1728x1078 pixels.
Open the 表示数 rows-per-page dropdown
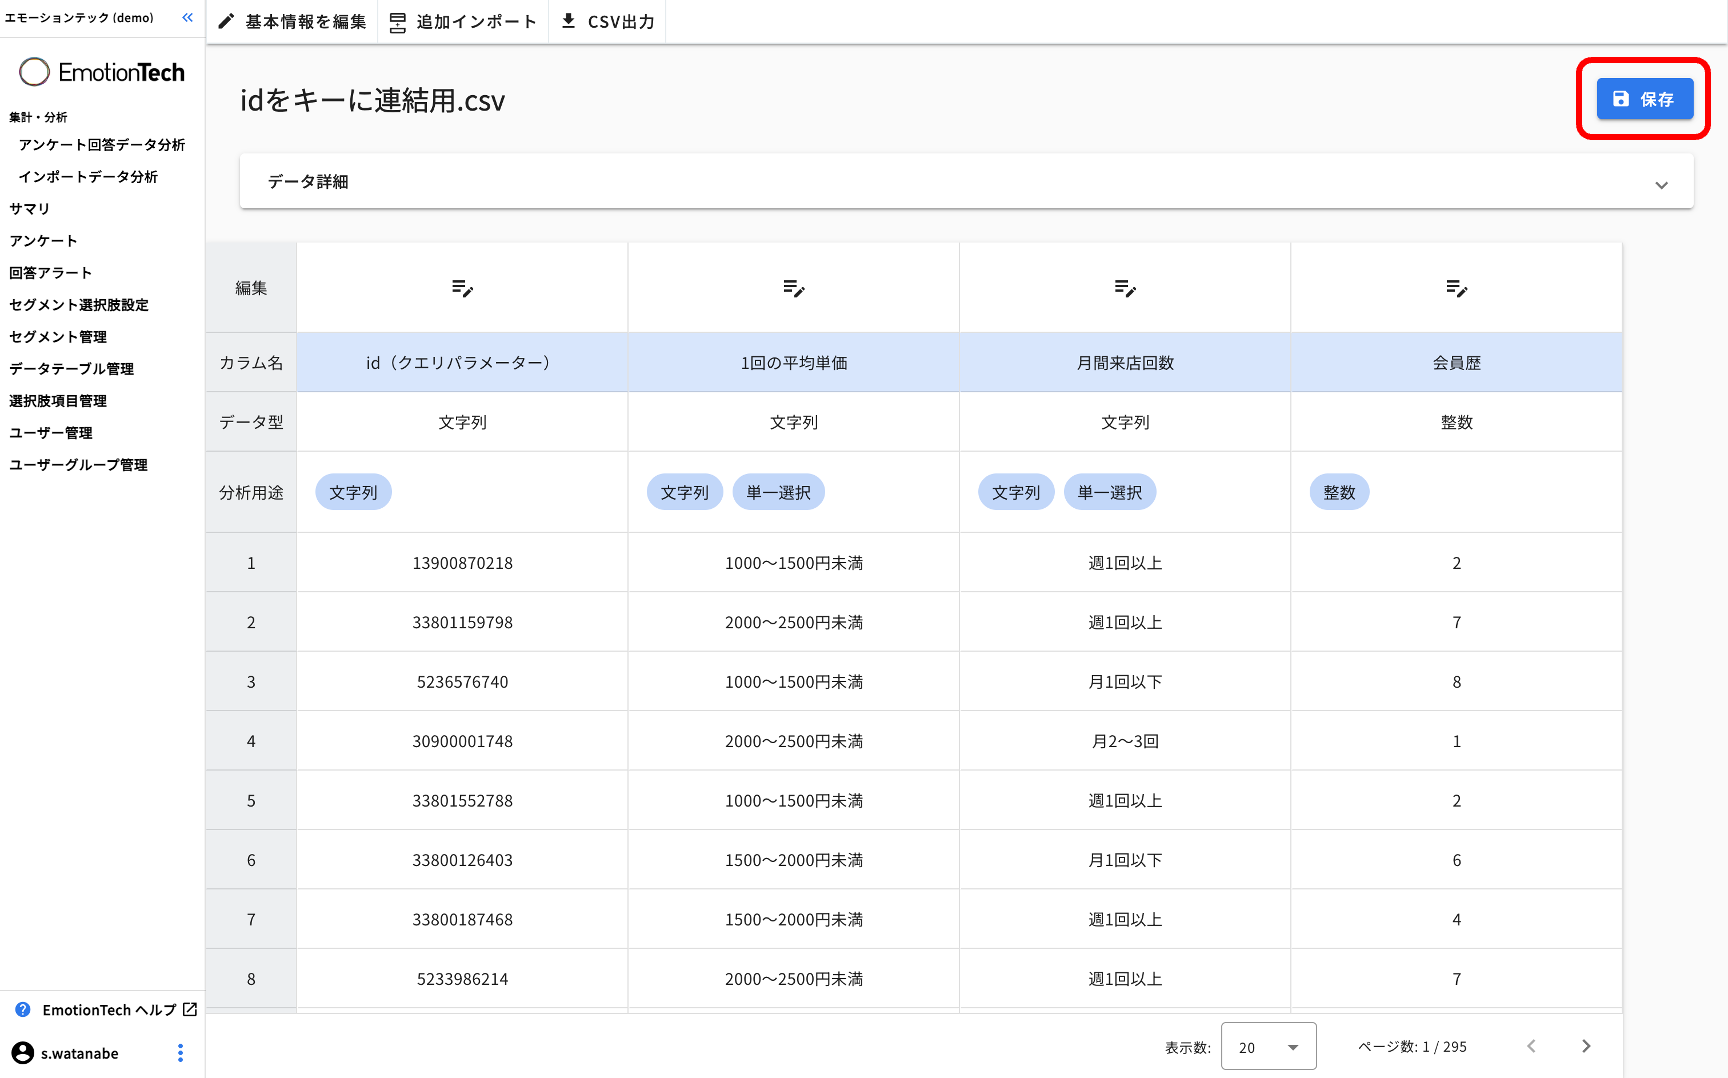[x=1268, y=1047]
